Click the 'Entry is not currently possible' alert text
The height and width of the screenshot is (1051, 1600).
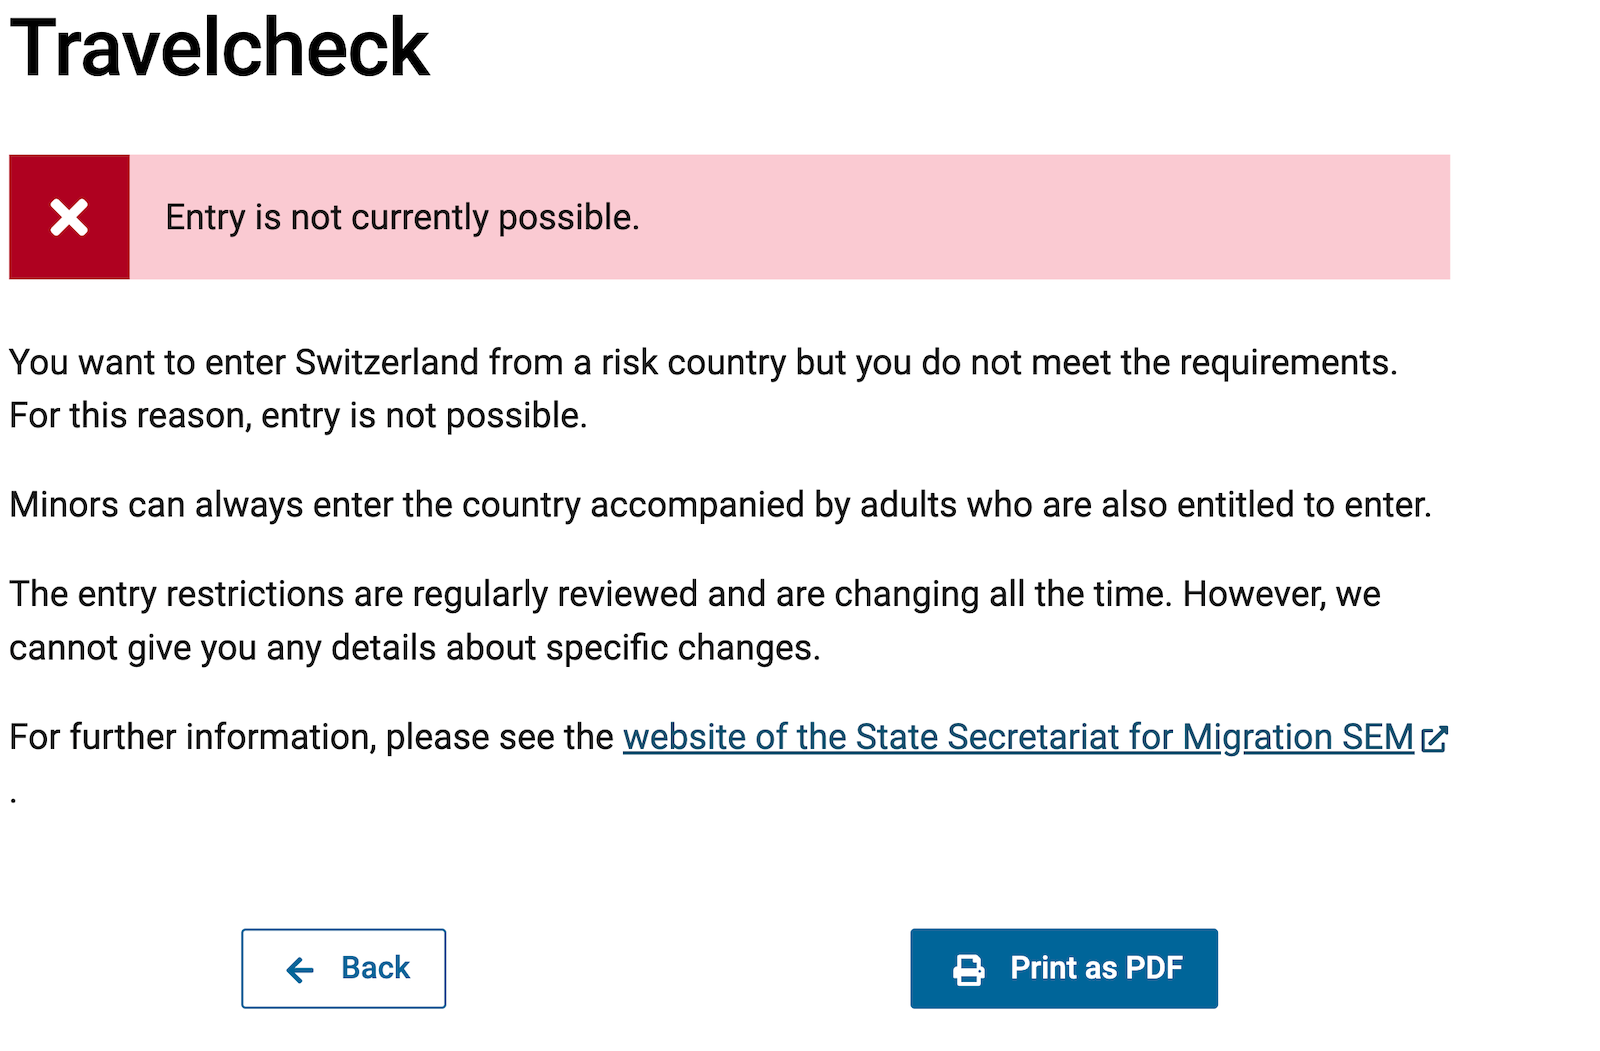(403, 216)
